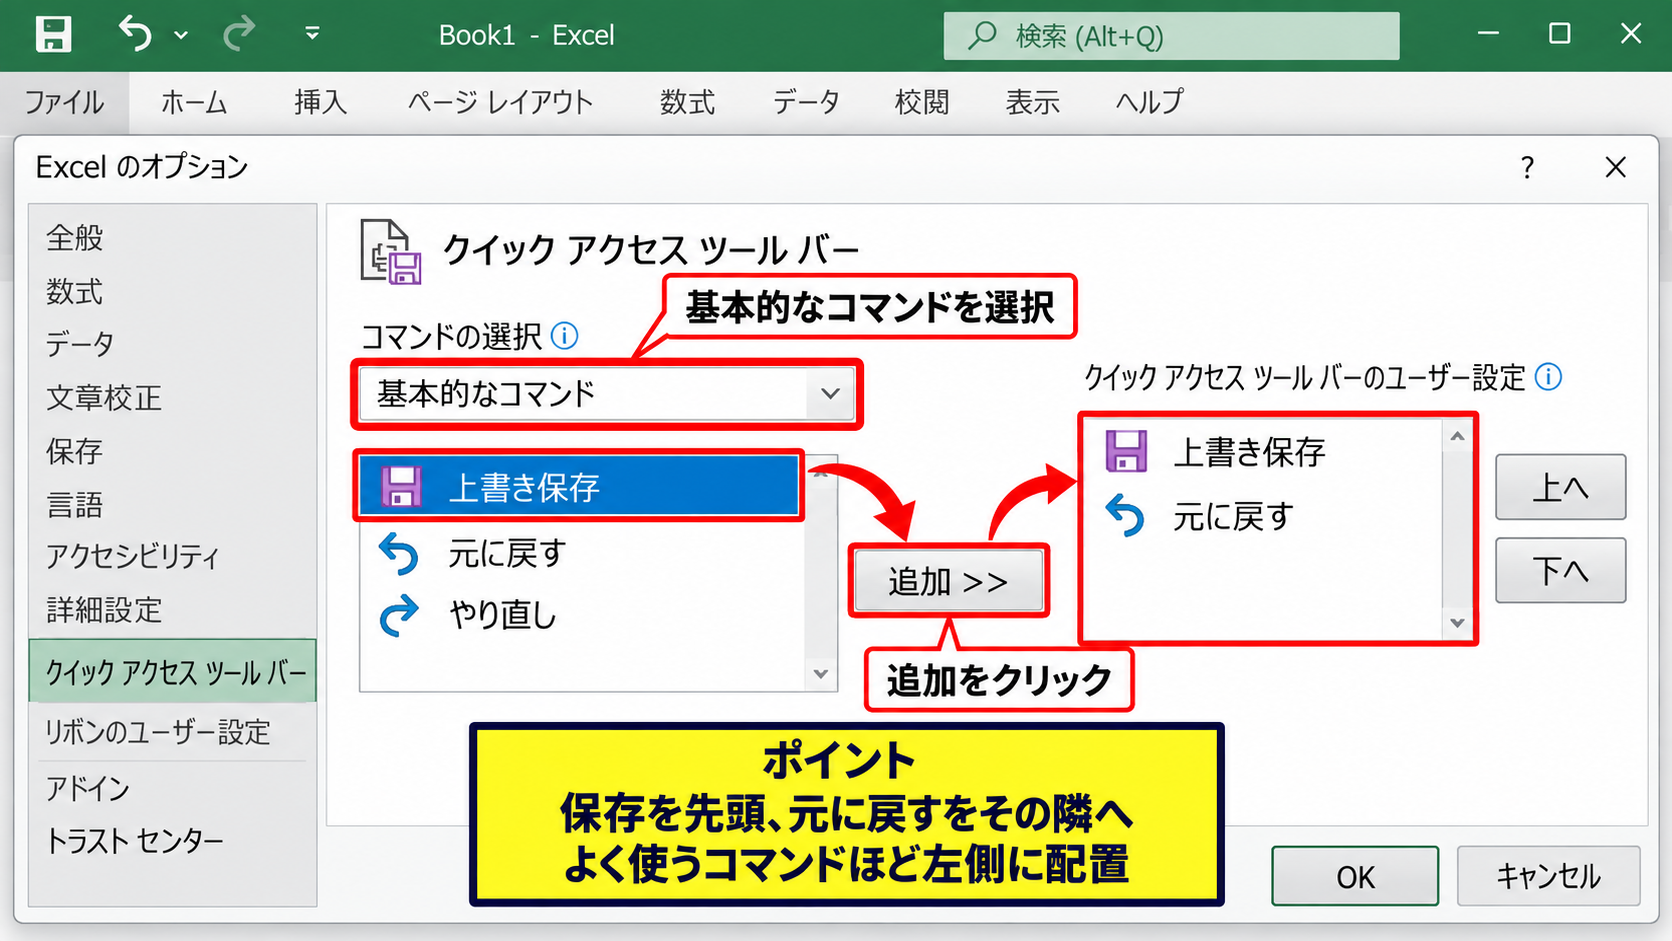The image size is (1672, 941).
Task: Open the Undo history dropdown arrow
Action: click(181, 35)
